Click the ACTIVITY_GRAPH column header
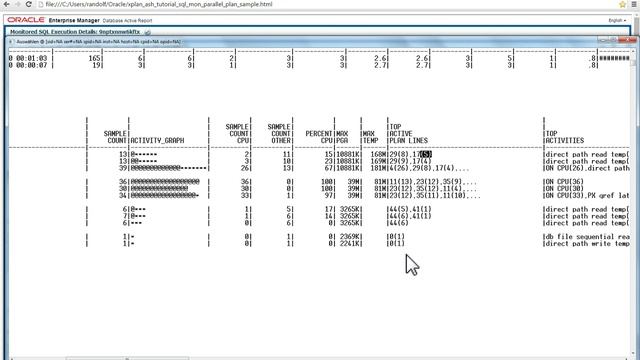Screen dimensions: 640x360 [157, 140]
